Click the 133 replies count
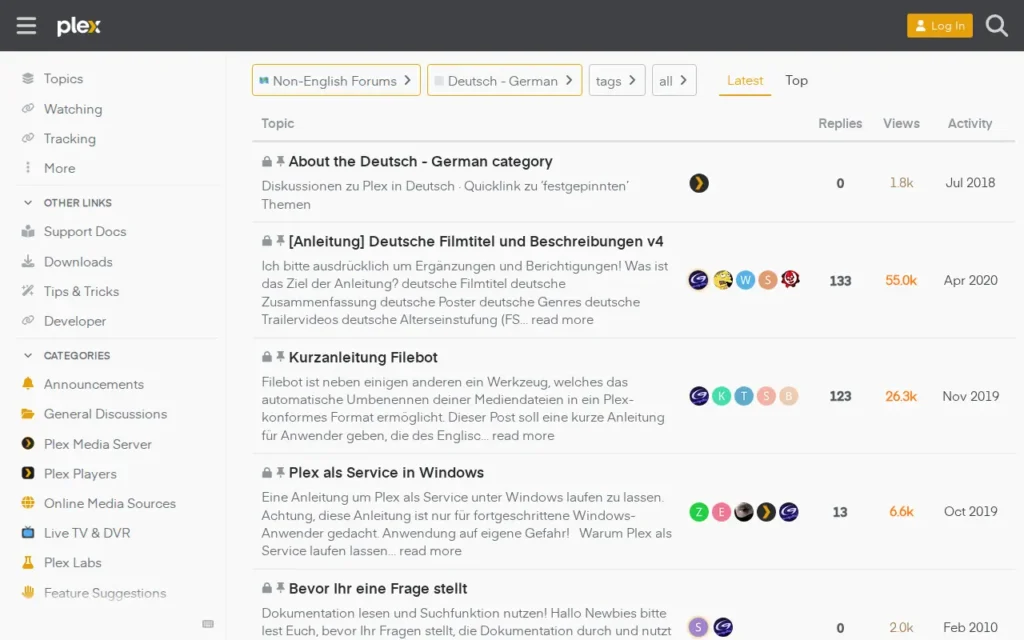The image size is (1024, 640). click(x=840, y=281)
